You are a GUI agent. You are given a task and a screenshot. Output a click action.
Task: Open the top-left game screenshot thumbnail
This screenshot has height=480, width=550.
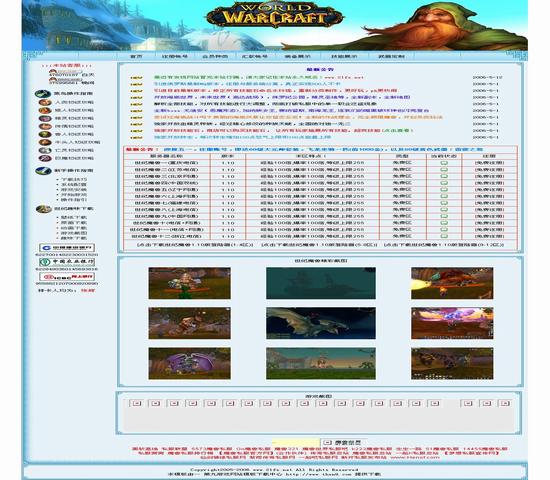189,283
